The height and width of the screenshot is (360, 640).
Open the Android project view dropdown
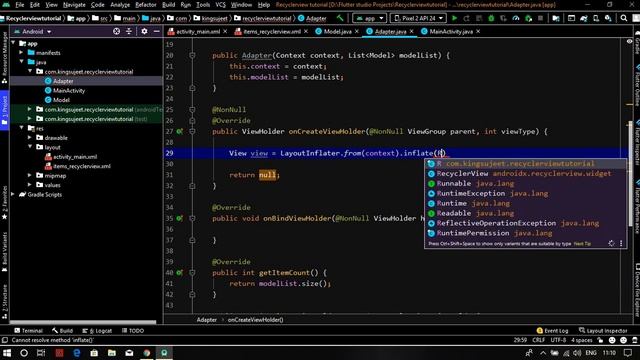(x=33, y=31)
